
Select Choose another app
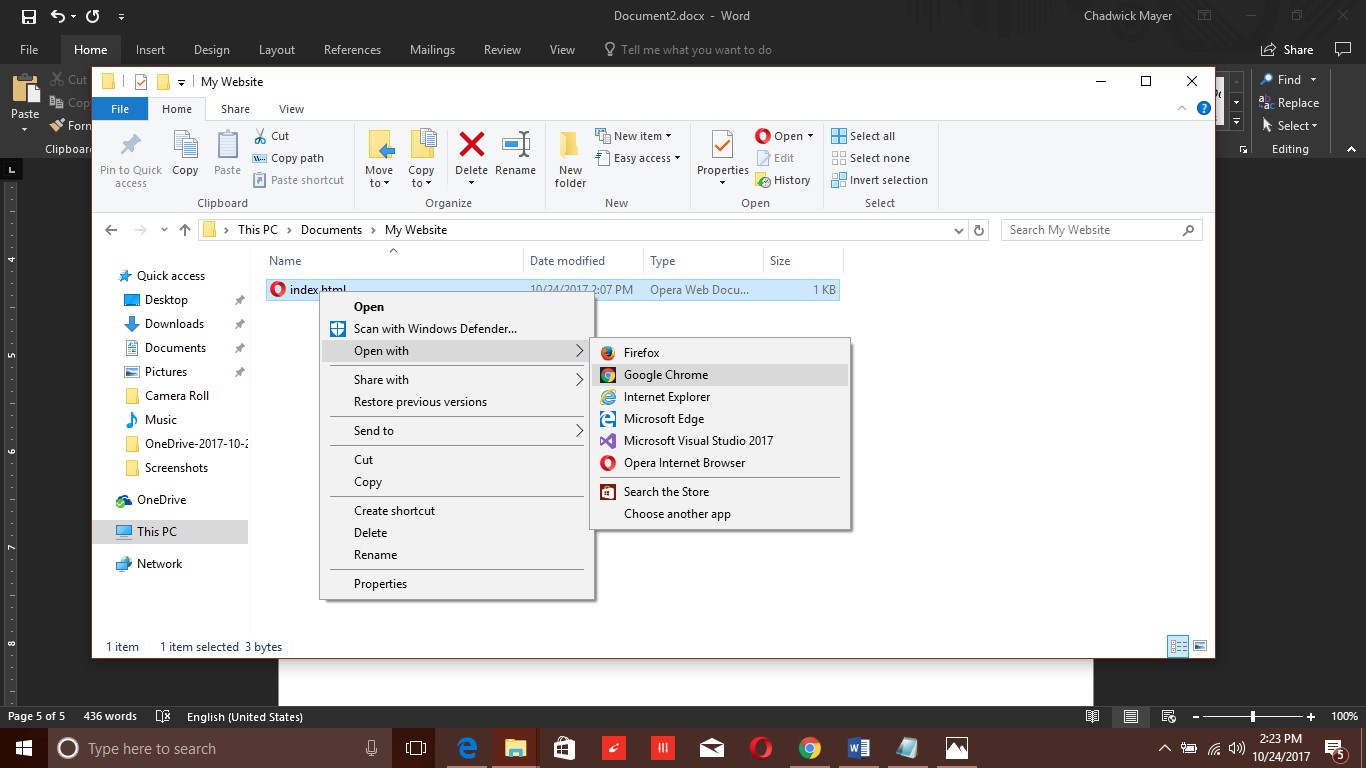tap(720, 514)
